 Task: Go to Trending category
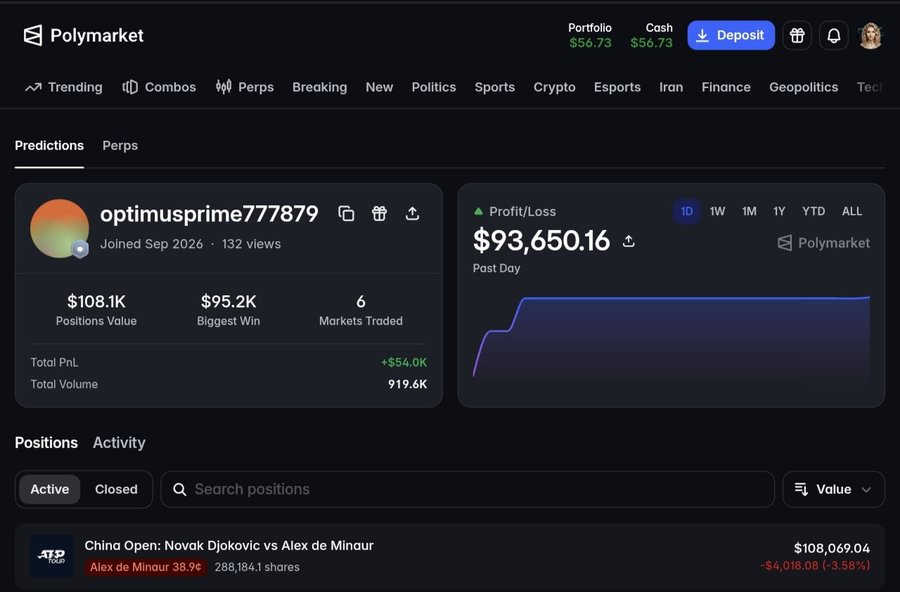(64, 87)
